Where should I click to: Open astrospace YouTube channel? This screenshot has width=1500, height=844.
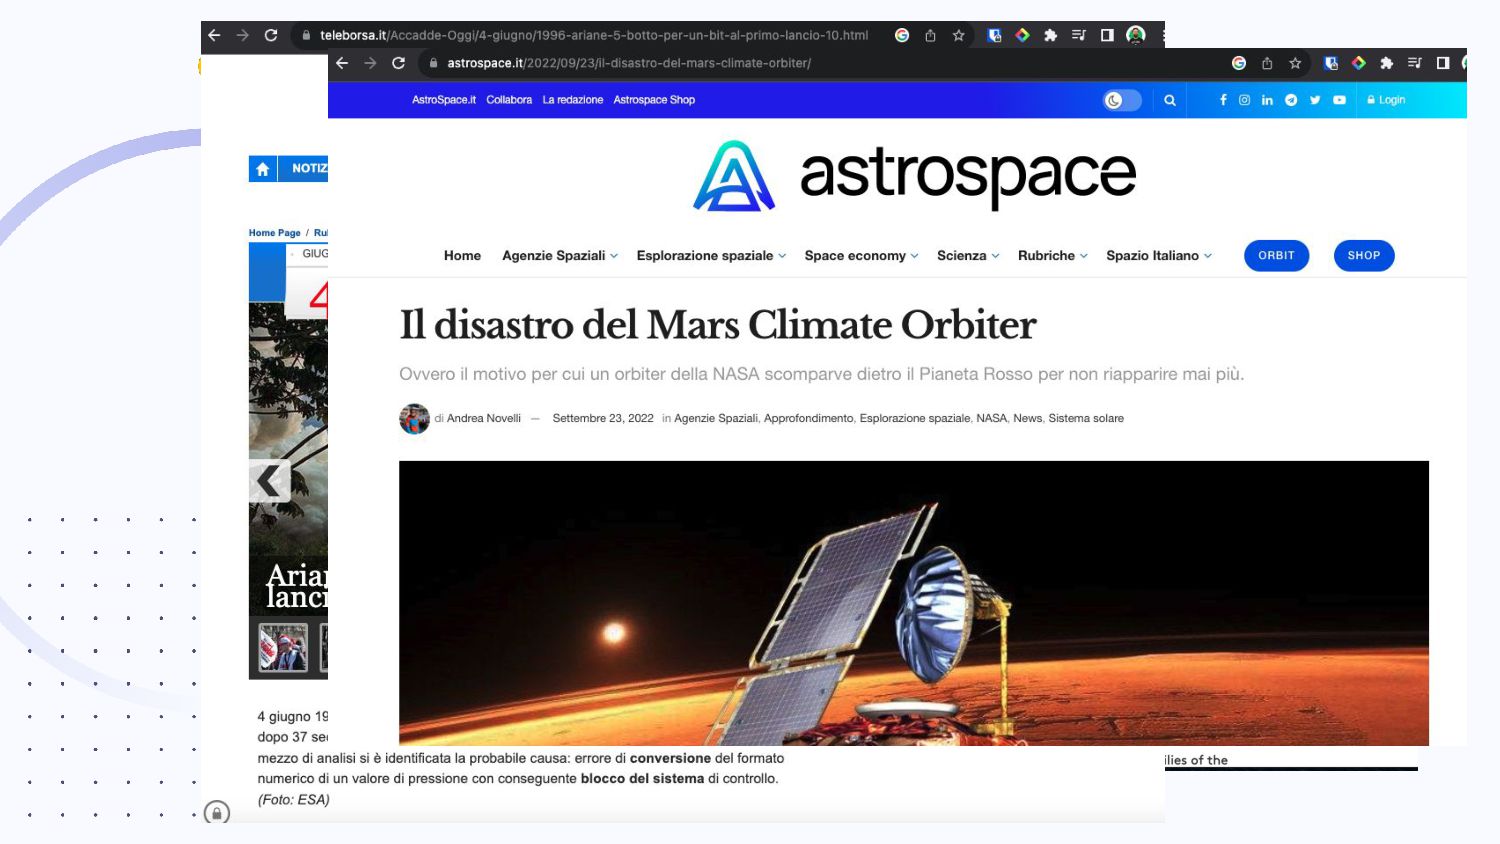(1339, 100)
